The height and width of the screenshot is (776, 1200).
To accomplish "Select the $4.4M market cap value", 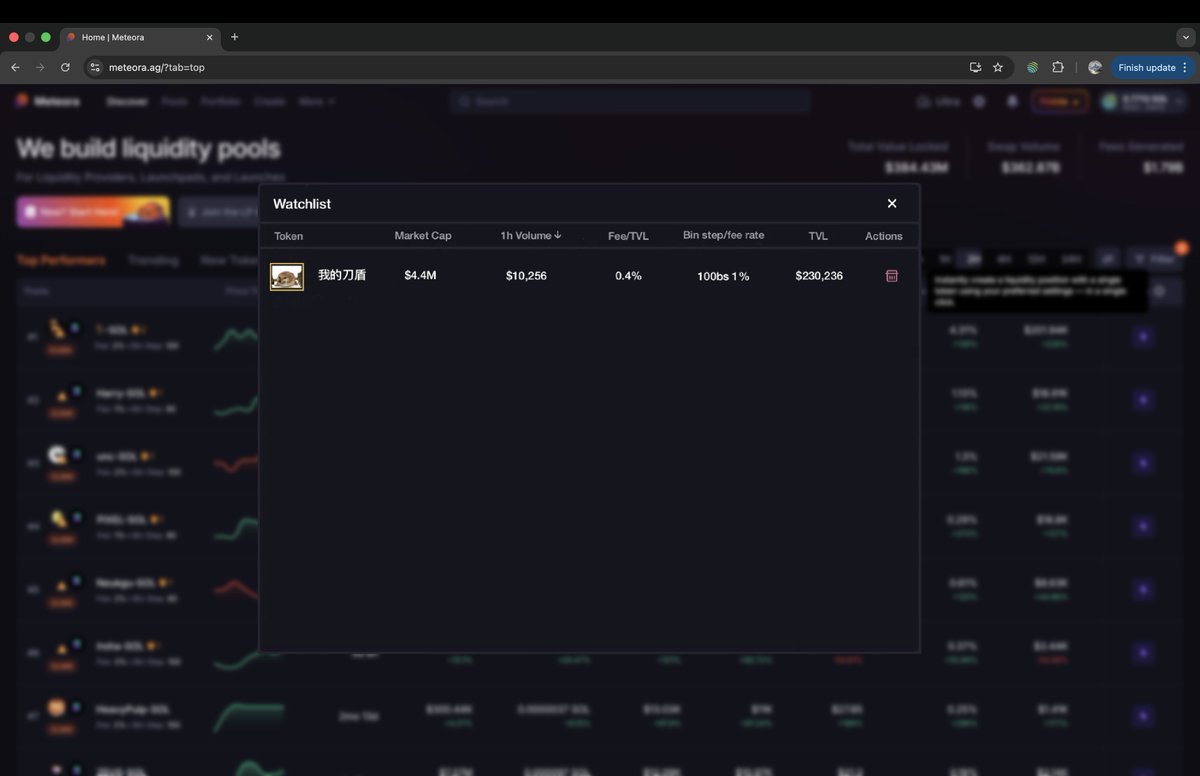I will [x=420, y=275].
